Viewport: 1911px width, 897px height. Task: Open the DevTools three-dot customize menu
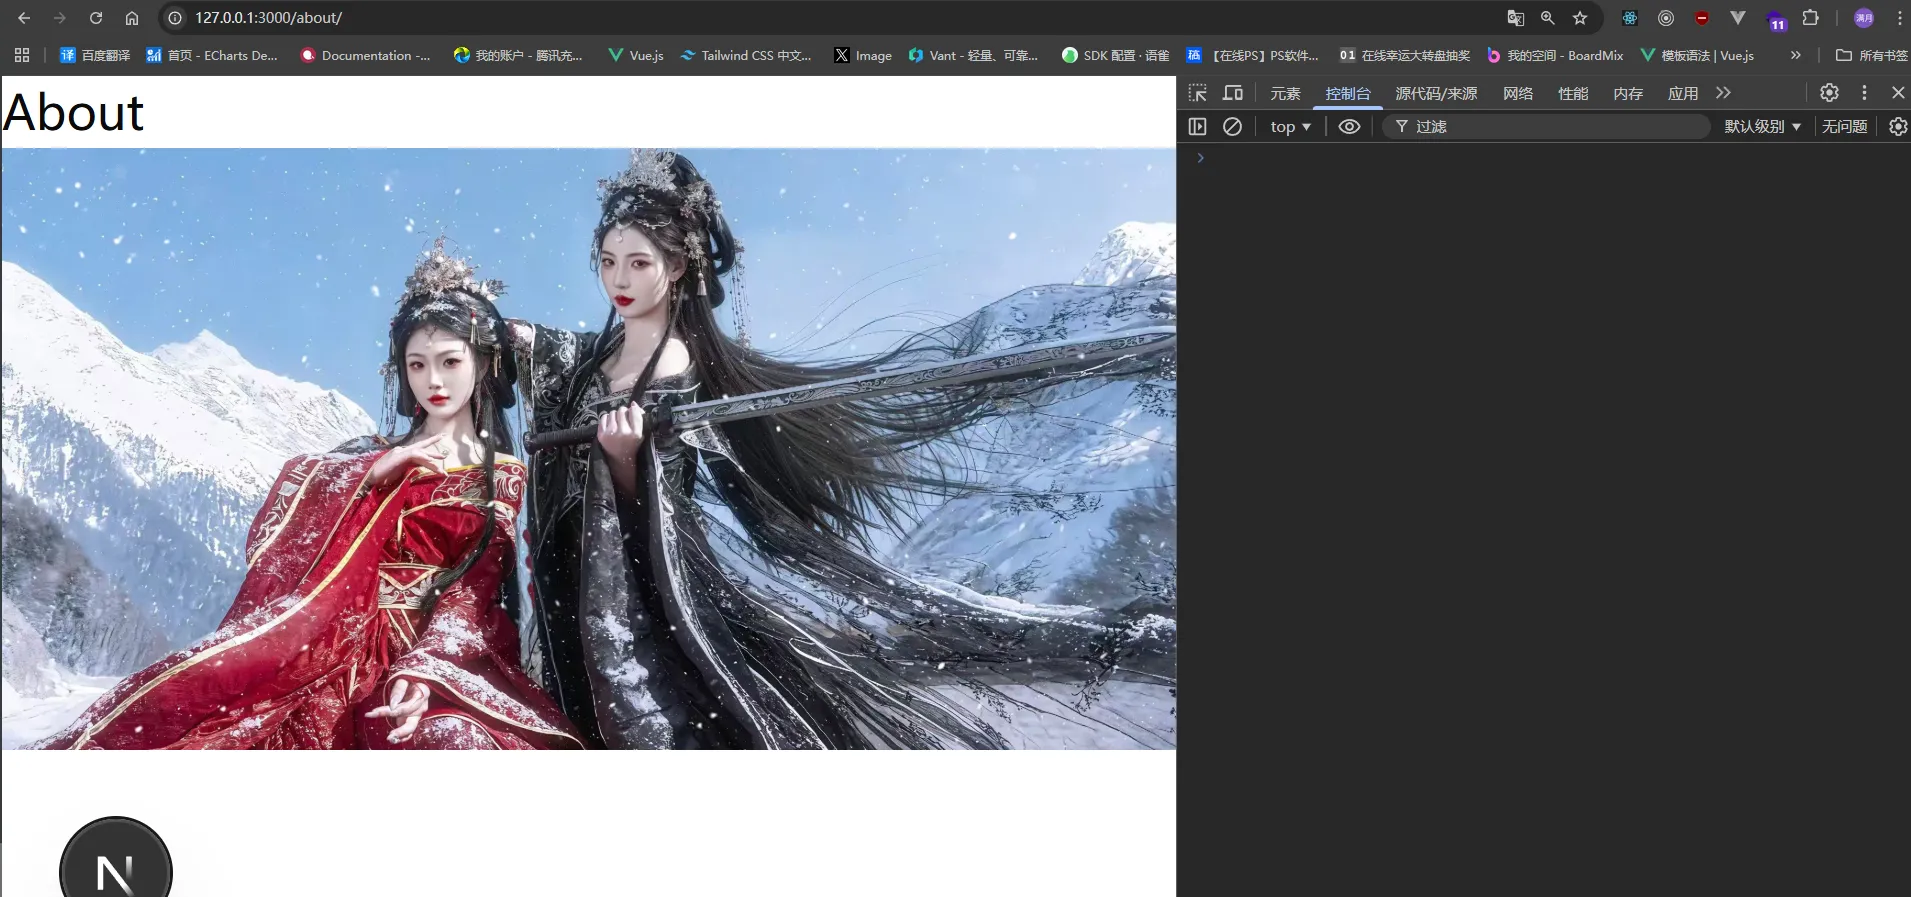point(1864,93)
